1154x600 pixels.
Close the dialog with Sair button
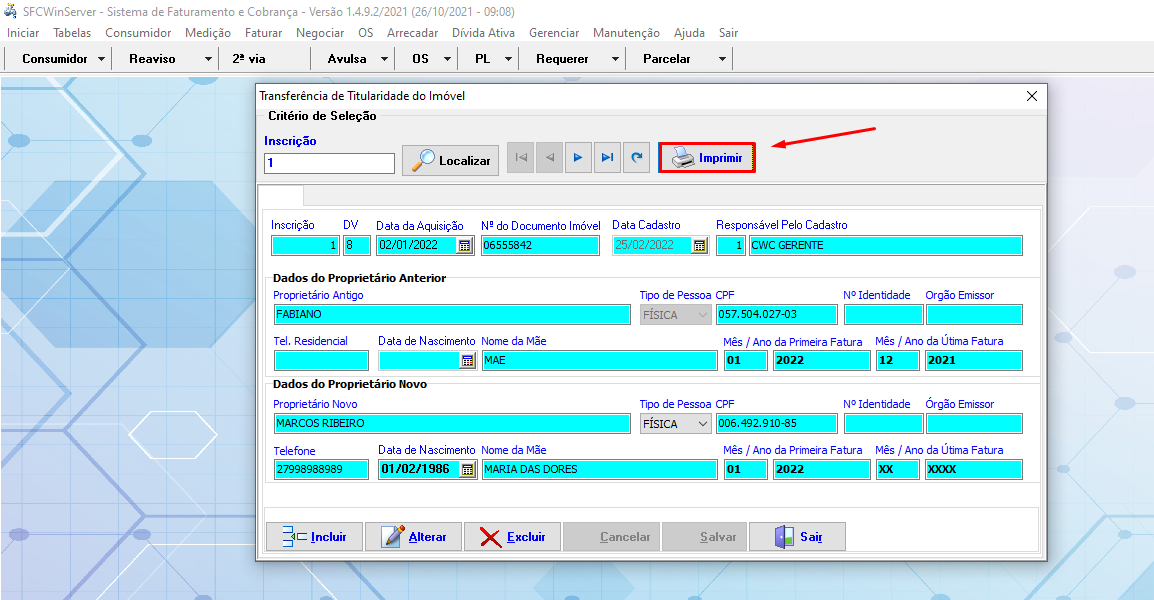797,537
